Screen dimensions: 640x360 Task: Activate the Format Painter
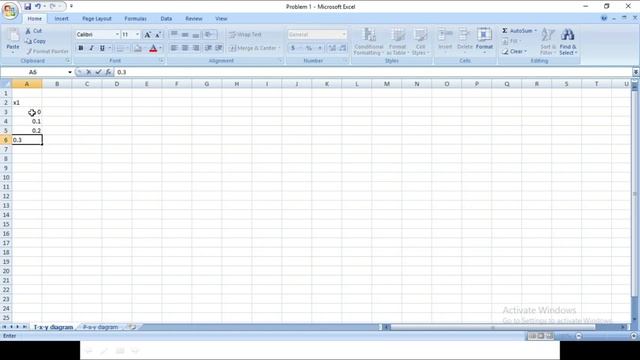(x=47, y=51)
